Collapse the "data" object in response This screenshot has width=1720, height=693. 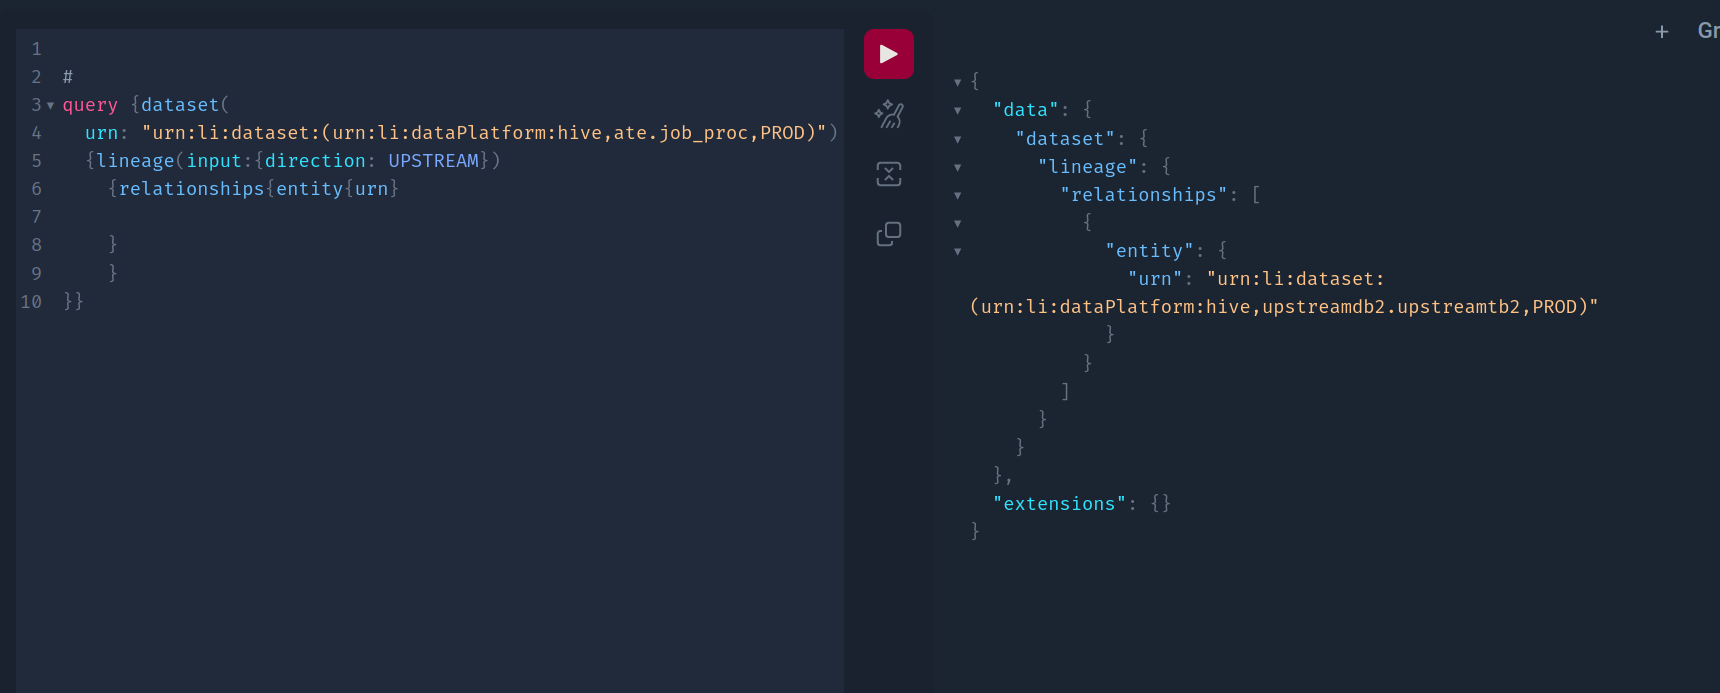click(x=957, y=110)
